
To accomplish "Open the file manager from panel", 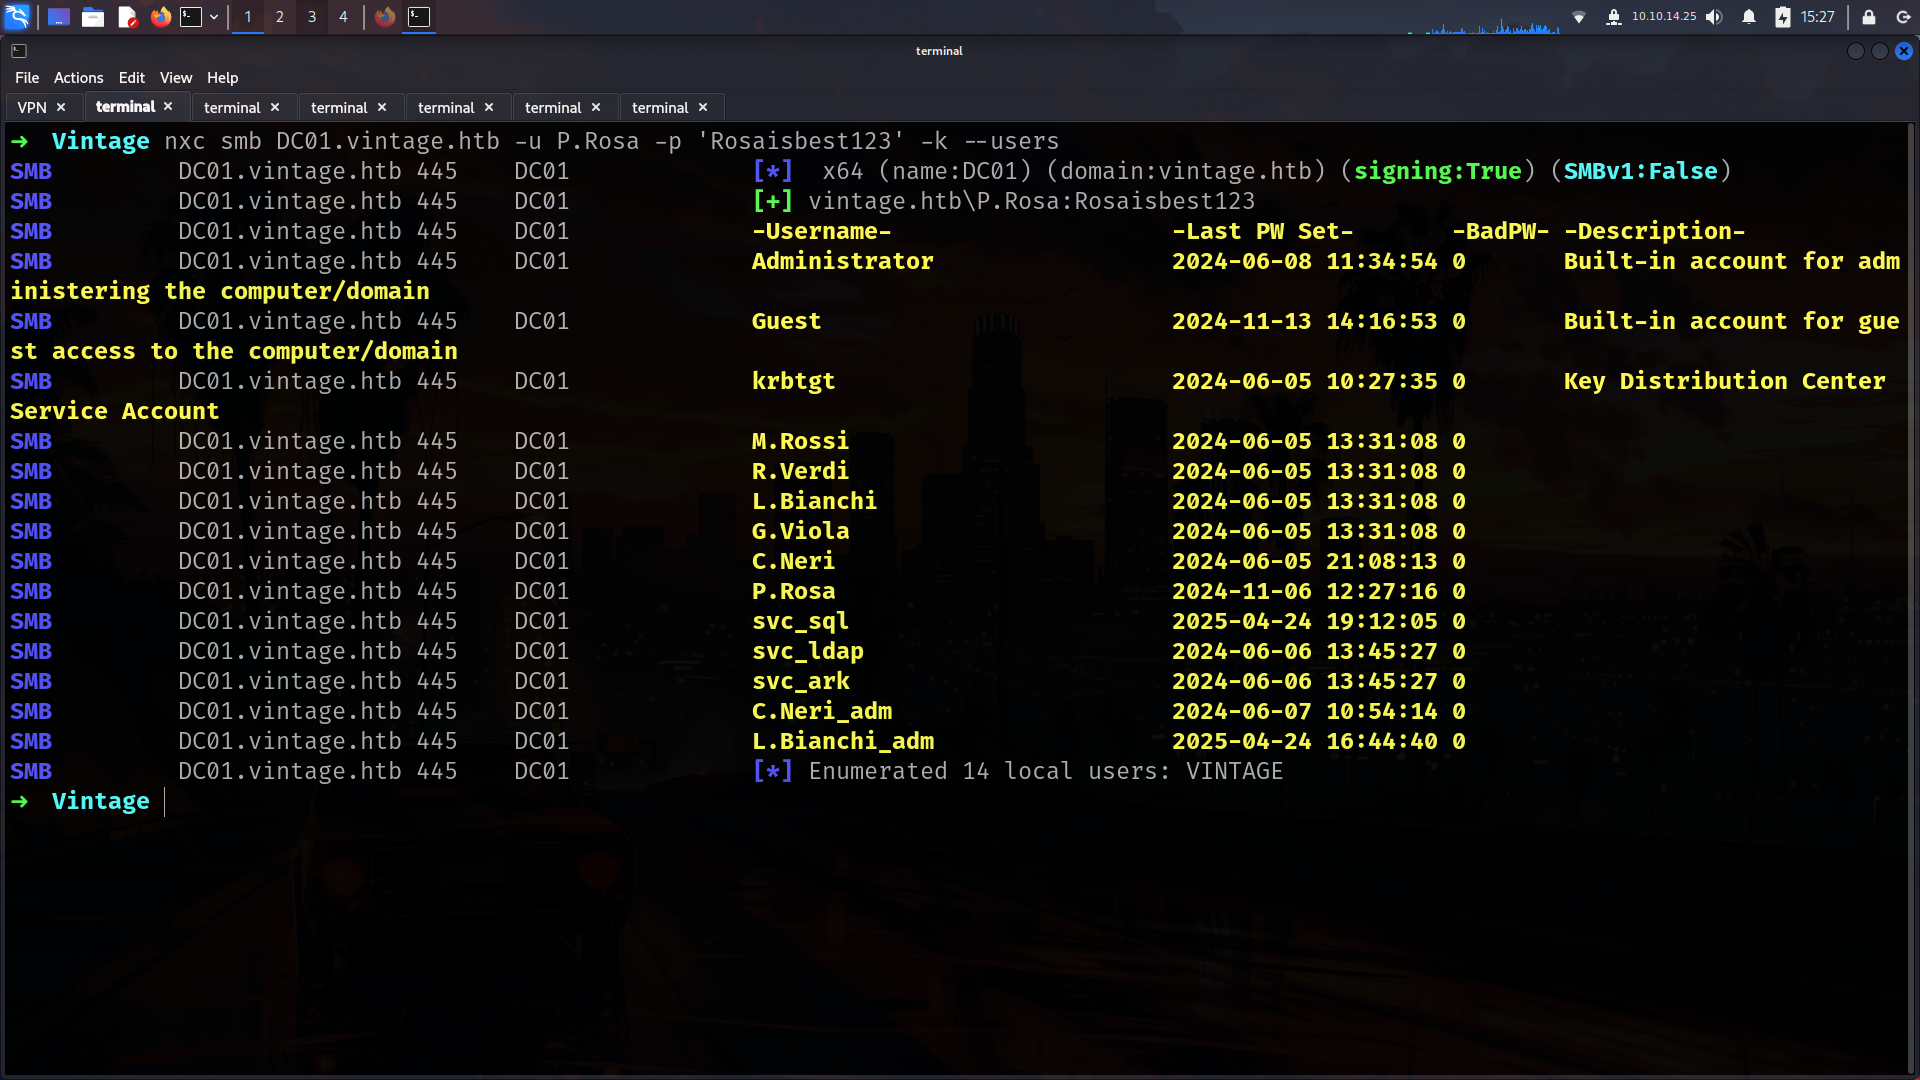I will pyautogui.click(x=93, y=16).
